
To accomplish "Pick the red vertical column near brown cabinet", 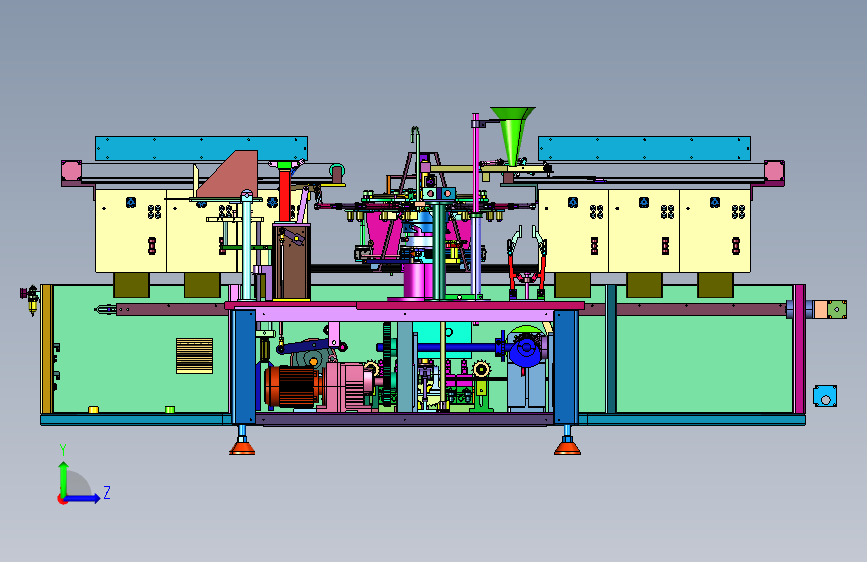I will coord(285,196).
